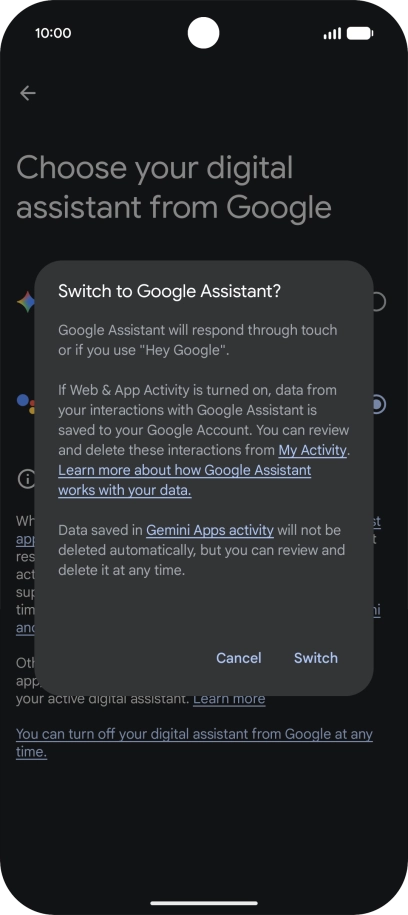Open the My Activity link
The width and height of the screenshot is (408, 915).
(x=313, y=450)
